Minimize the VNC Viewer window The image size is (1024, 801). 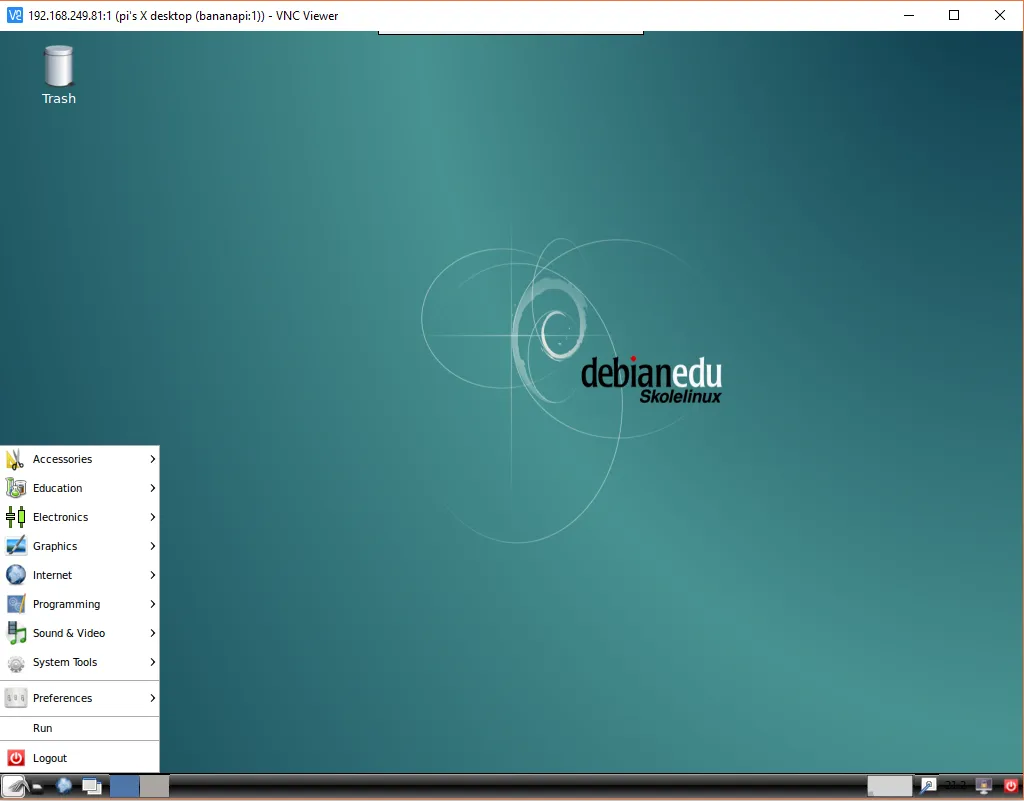point(908,15)
